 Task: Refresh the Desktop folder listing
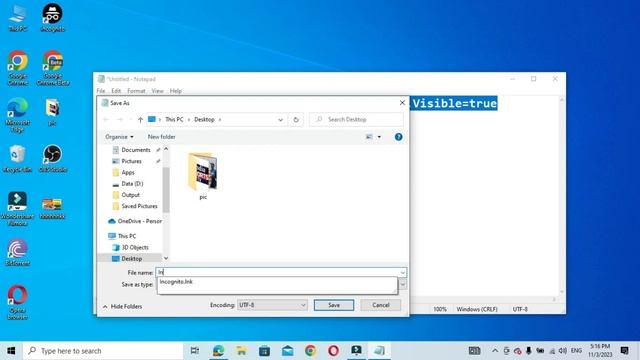tap(296, 120)
